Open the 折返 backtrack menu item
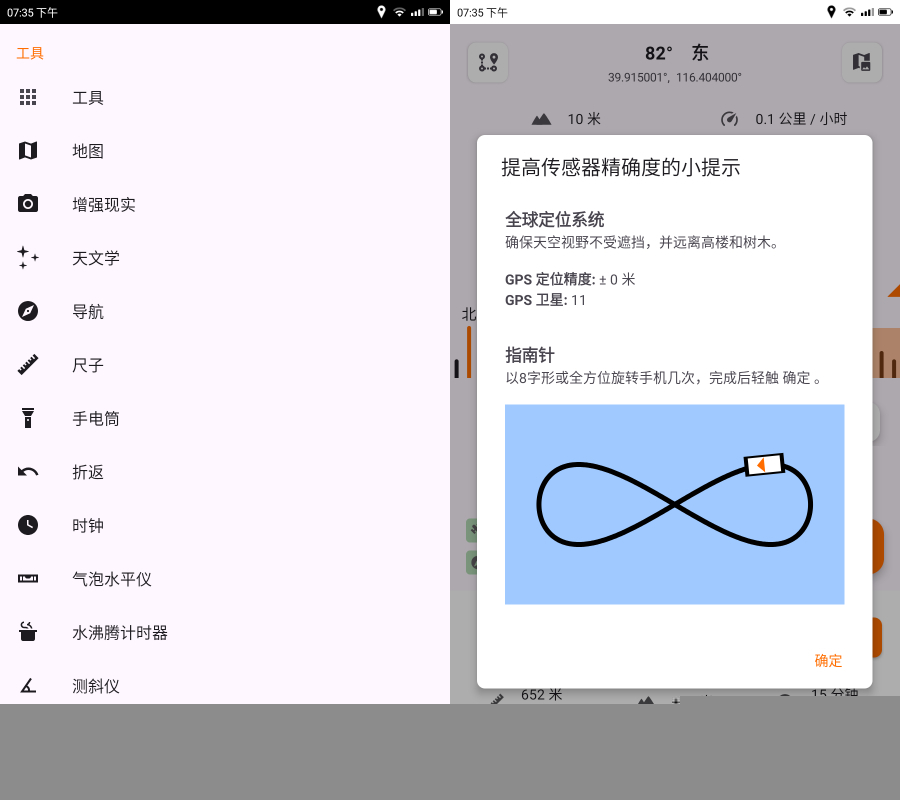The width and height of the screenshot is (900, 800). pyautogui.click(x=88, y=472)
